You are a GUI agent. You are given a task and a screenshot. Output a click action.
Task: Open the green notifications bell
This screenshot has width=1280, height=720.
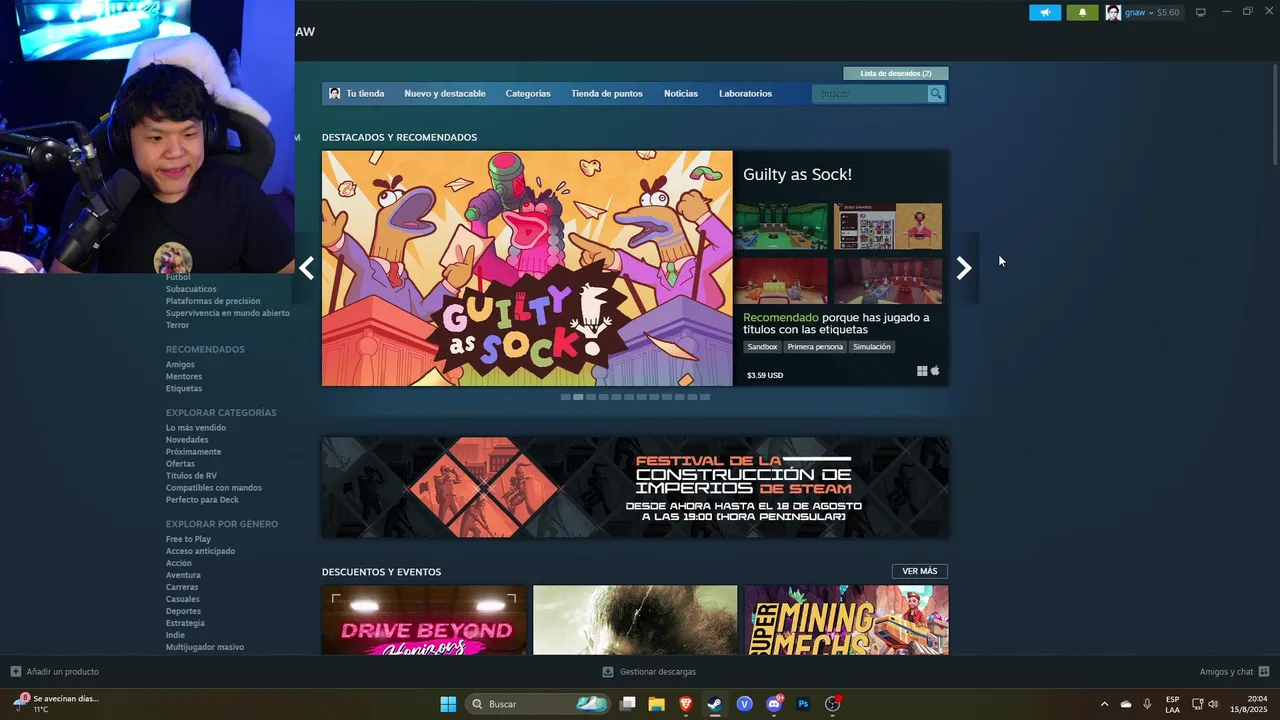click(1082, 13)
